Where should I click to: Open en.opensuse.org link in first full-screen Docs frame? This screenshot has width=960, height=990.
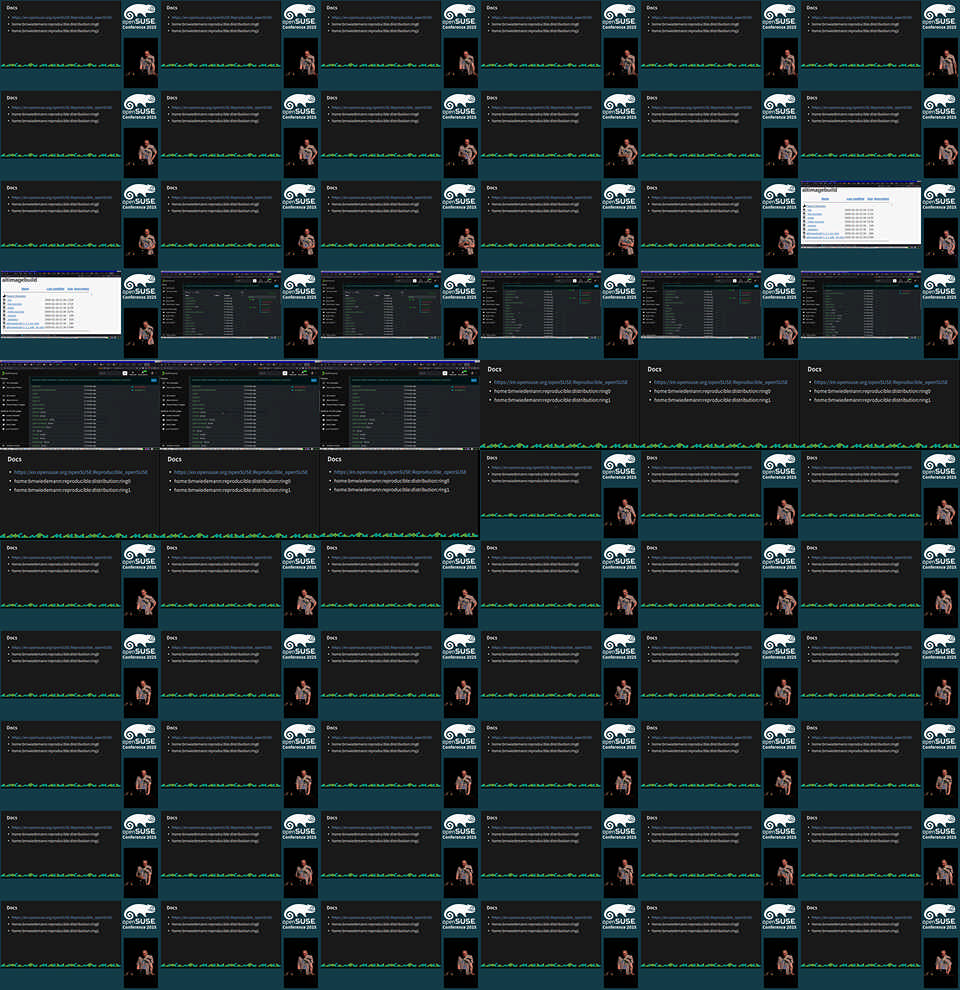coord(560,382)
